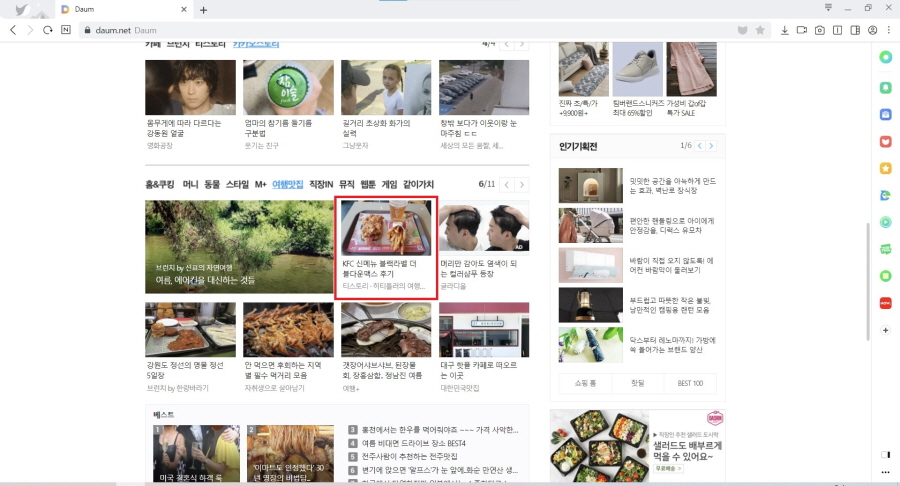
Task: Open the green ring sidebar icon
Action: 886,57
